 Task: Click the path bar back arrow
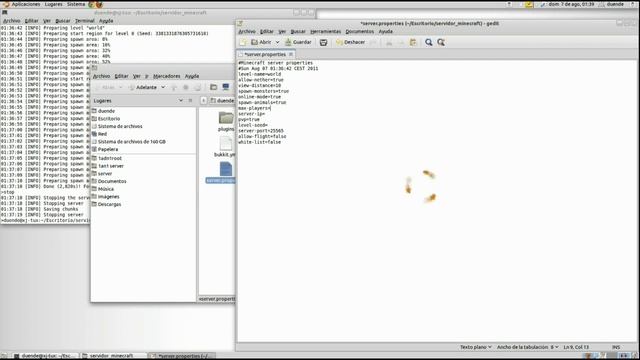203,100
